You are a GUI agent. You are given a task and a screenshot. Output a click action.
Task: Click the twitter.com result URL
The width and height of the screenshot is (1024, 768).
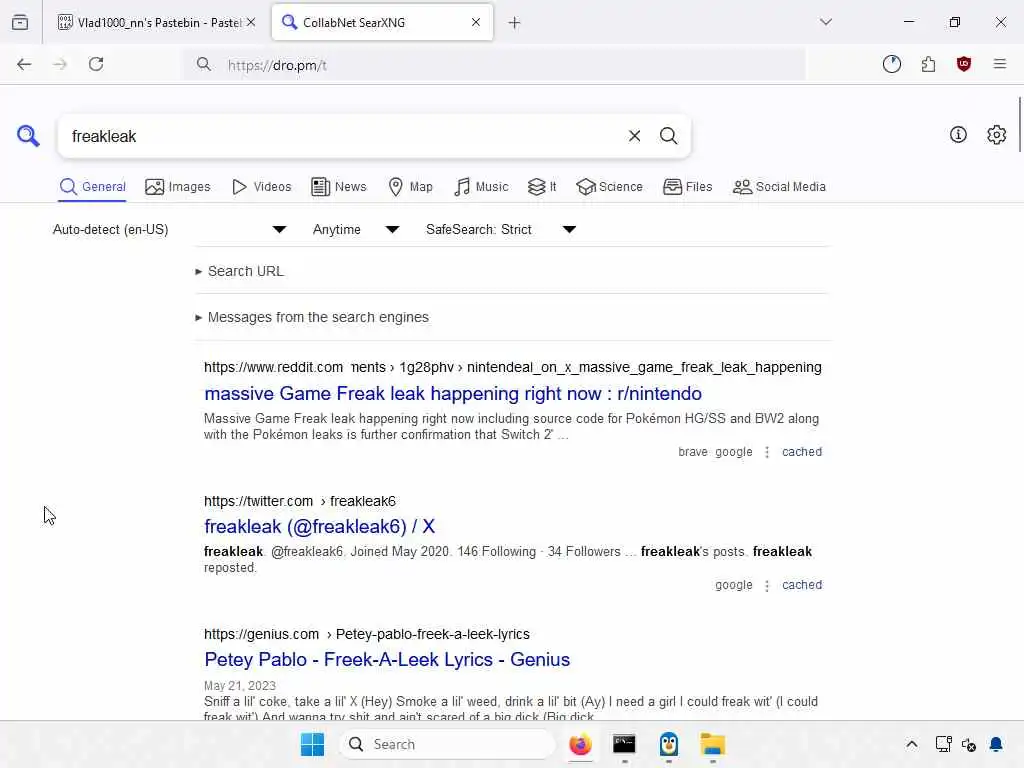[300, 501]
